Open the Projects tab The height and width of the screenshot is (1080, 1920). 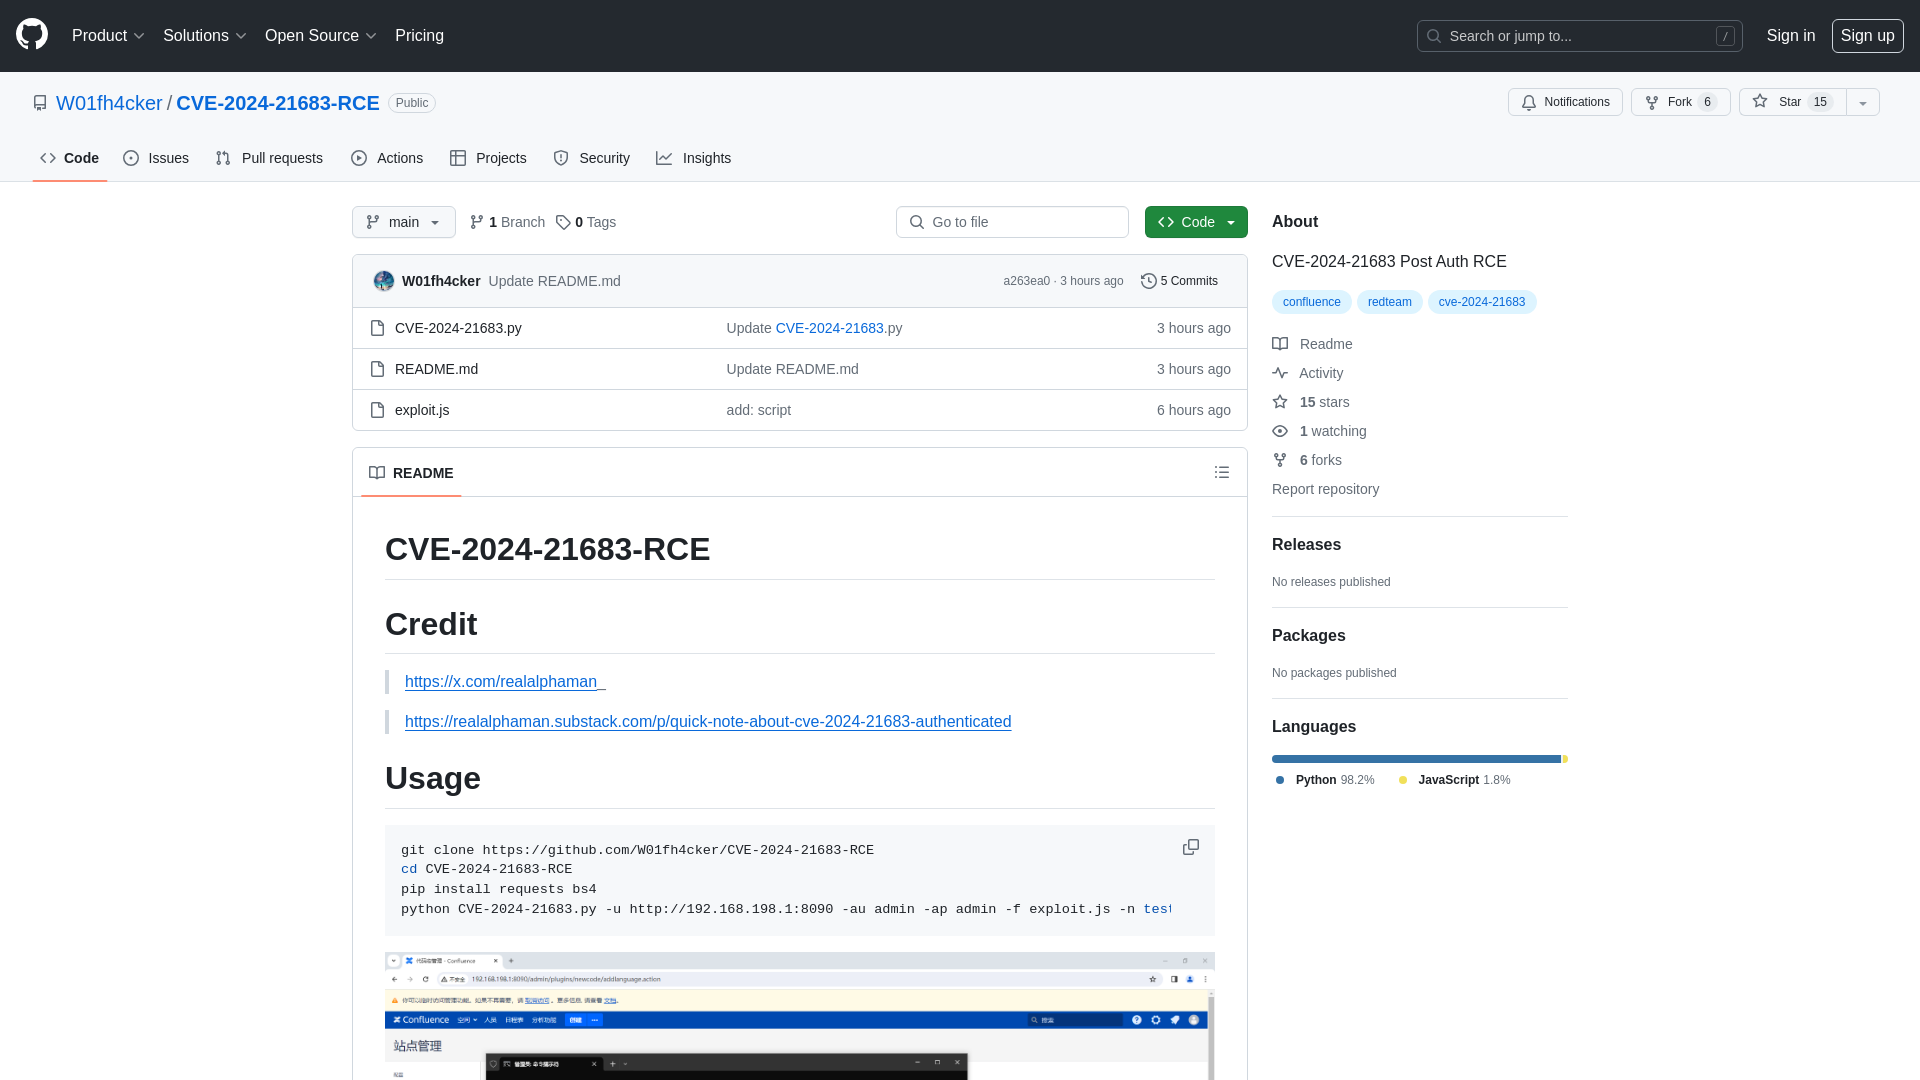[x=488, y=158]
